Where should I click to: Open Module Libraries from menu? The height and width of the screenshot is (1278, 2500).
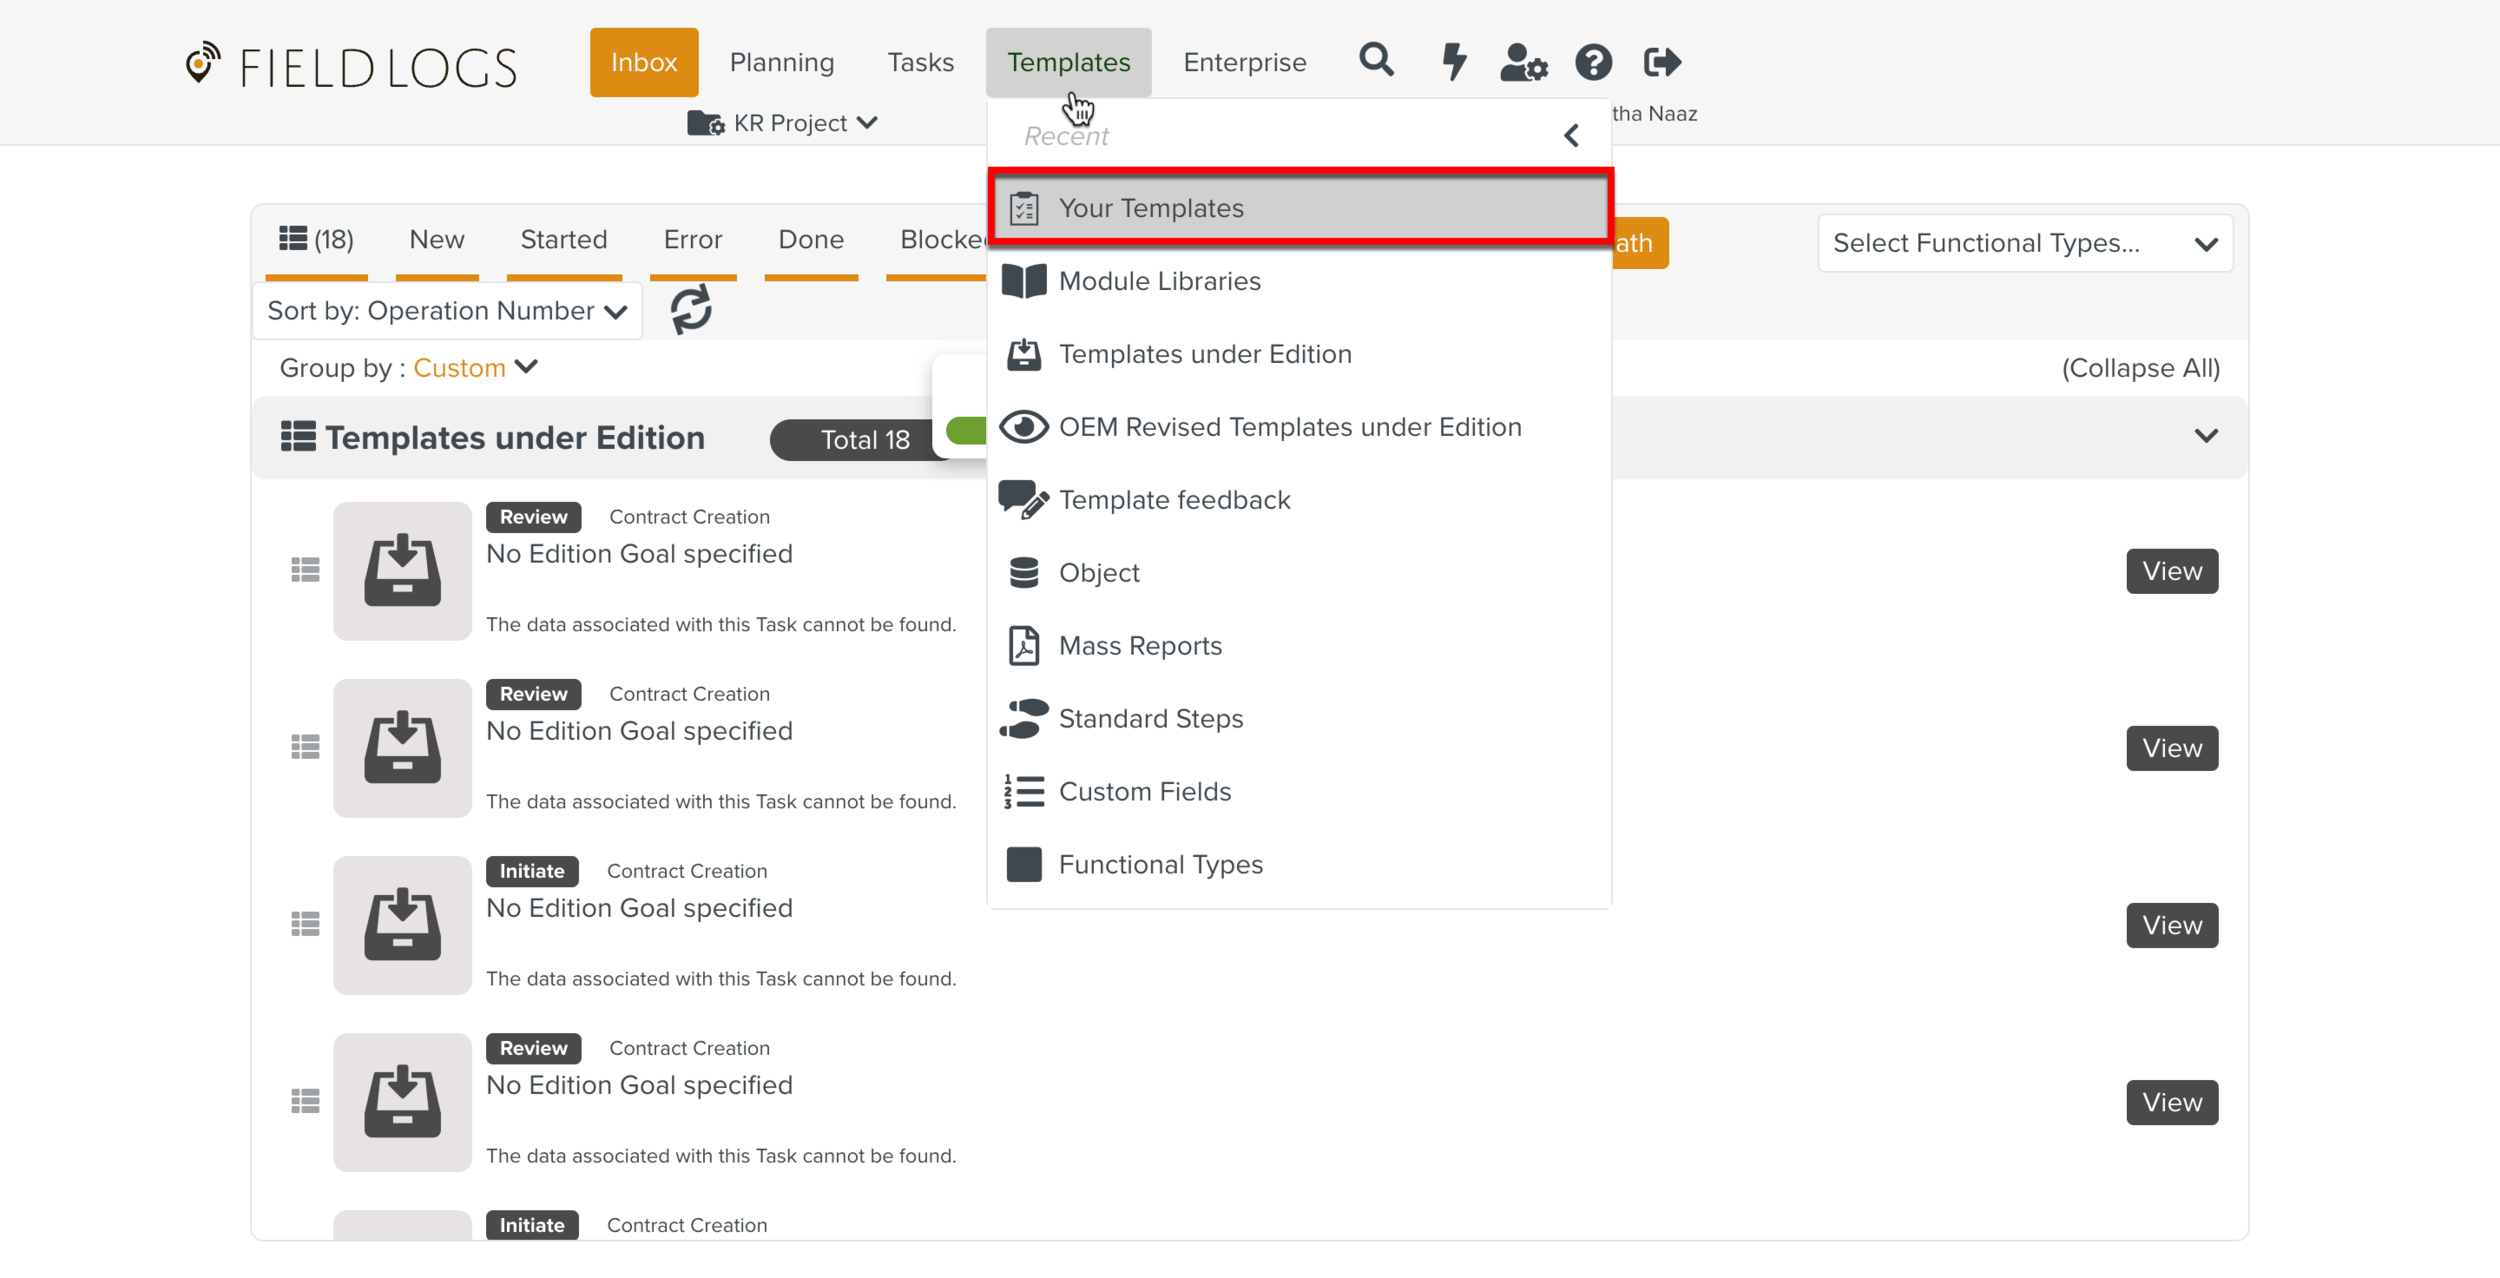pyautogui.click(x=1159, y=281)
